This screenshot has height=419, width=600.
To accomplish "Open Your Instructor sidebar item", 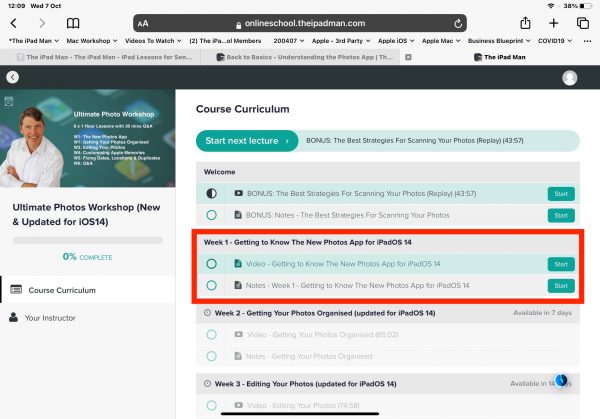I will click(88, 318).
